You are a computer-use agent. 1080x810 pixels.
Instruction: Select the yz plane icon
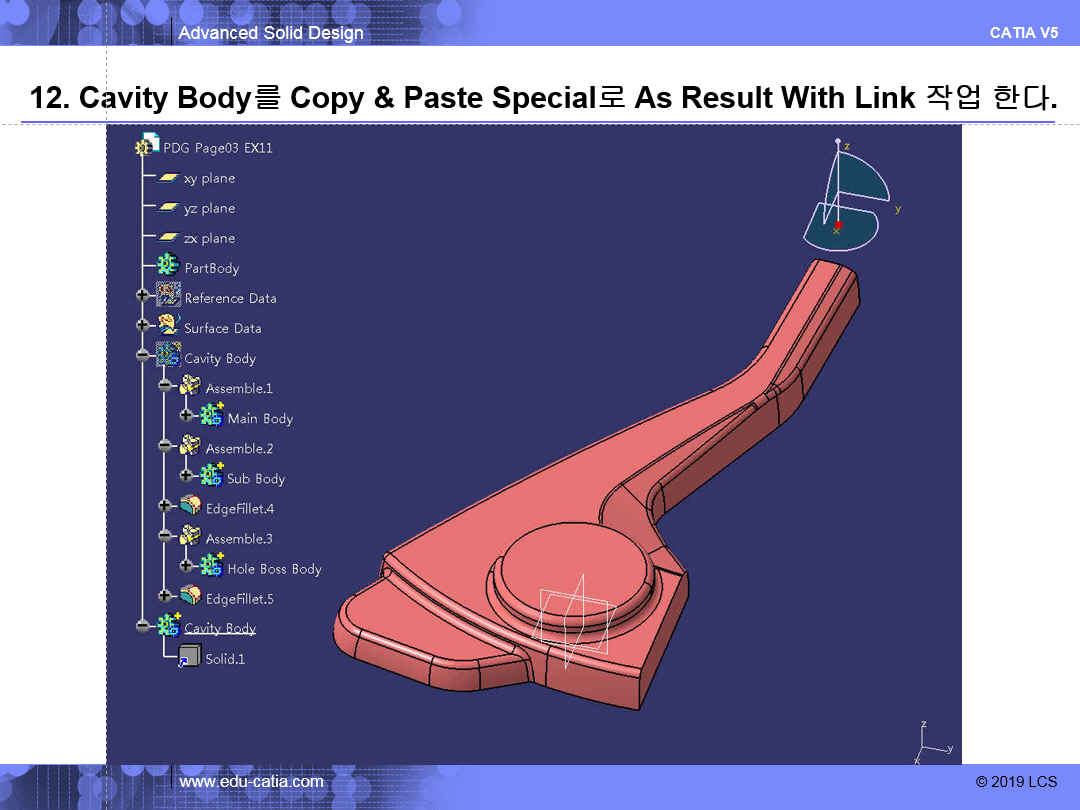pos(168,208)
